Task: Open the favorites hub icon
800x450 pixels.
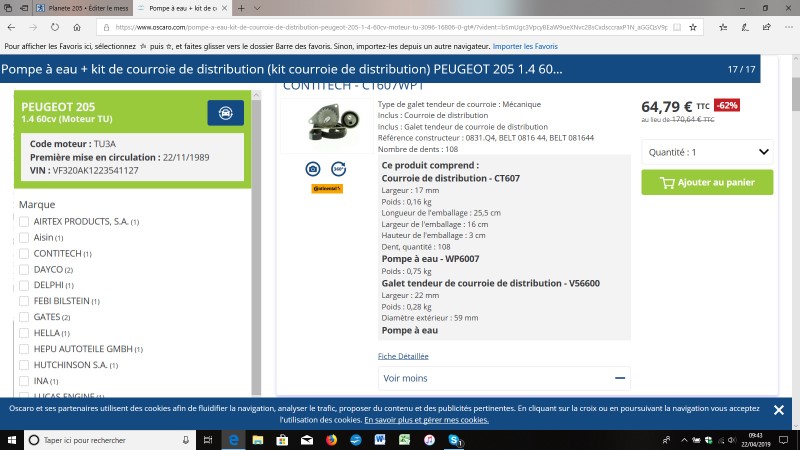Action: coord(723,27)
